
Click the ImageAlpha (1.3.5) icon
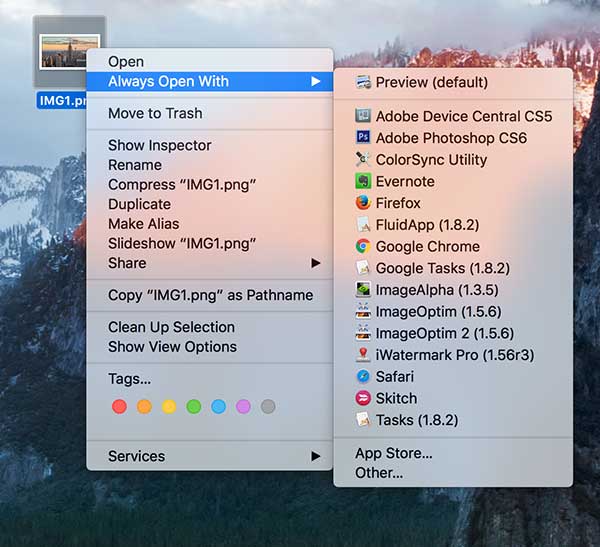[363, 289]
